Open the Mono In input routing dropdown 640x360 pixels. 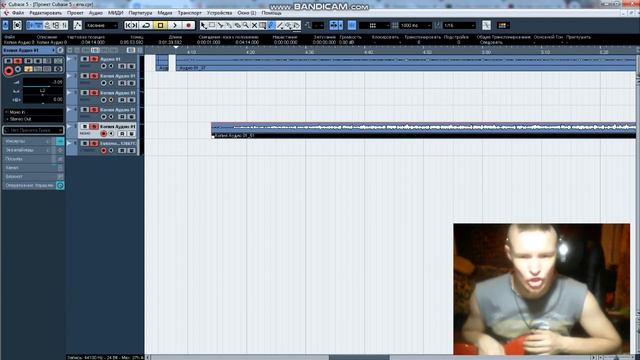point(33,112)
